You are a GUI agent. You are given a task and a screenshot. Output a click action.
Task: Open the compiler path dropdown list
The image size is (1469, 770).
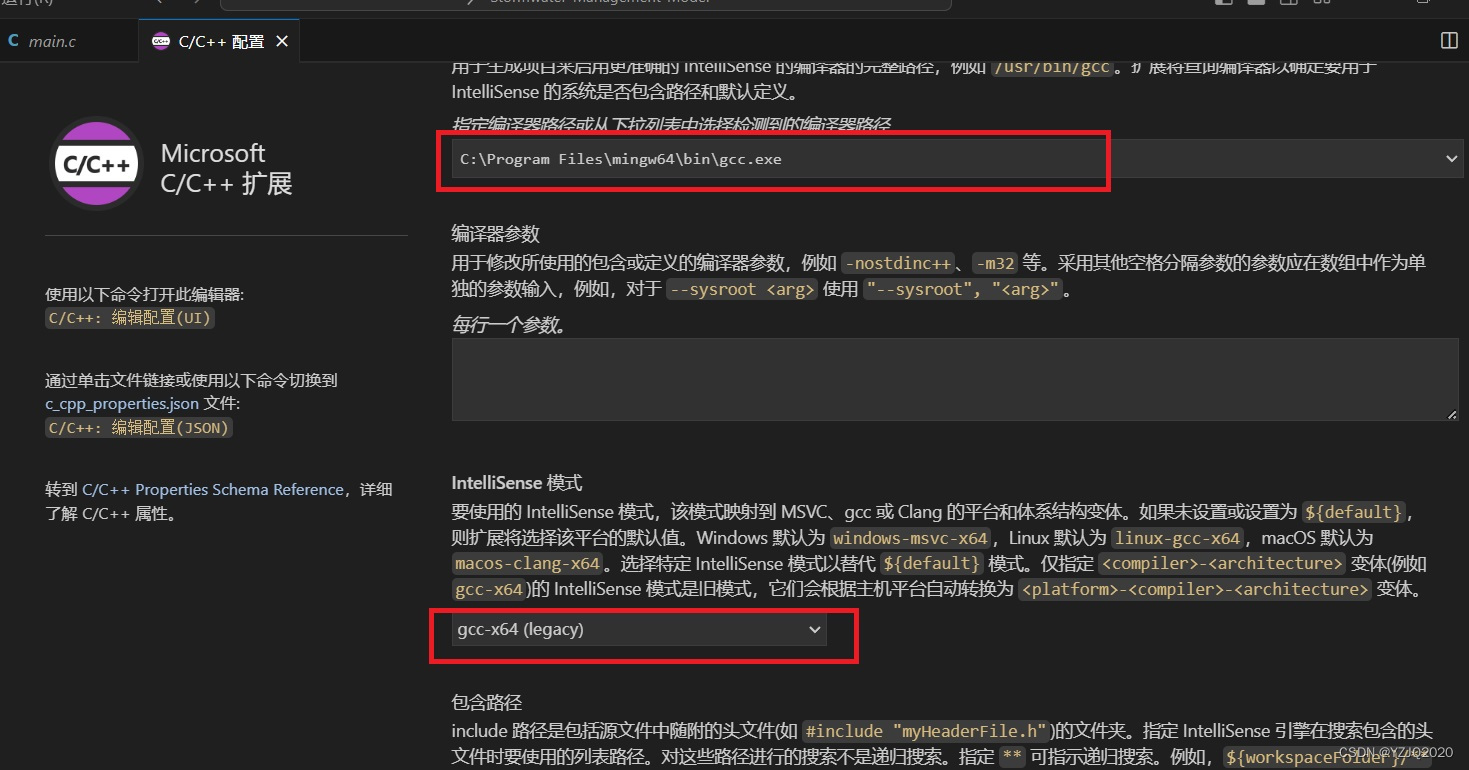point(1452,158)
